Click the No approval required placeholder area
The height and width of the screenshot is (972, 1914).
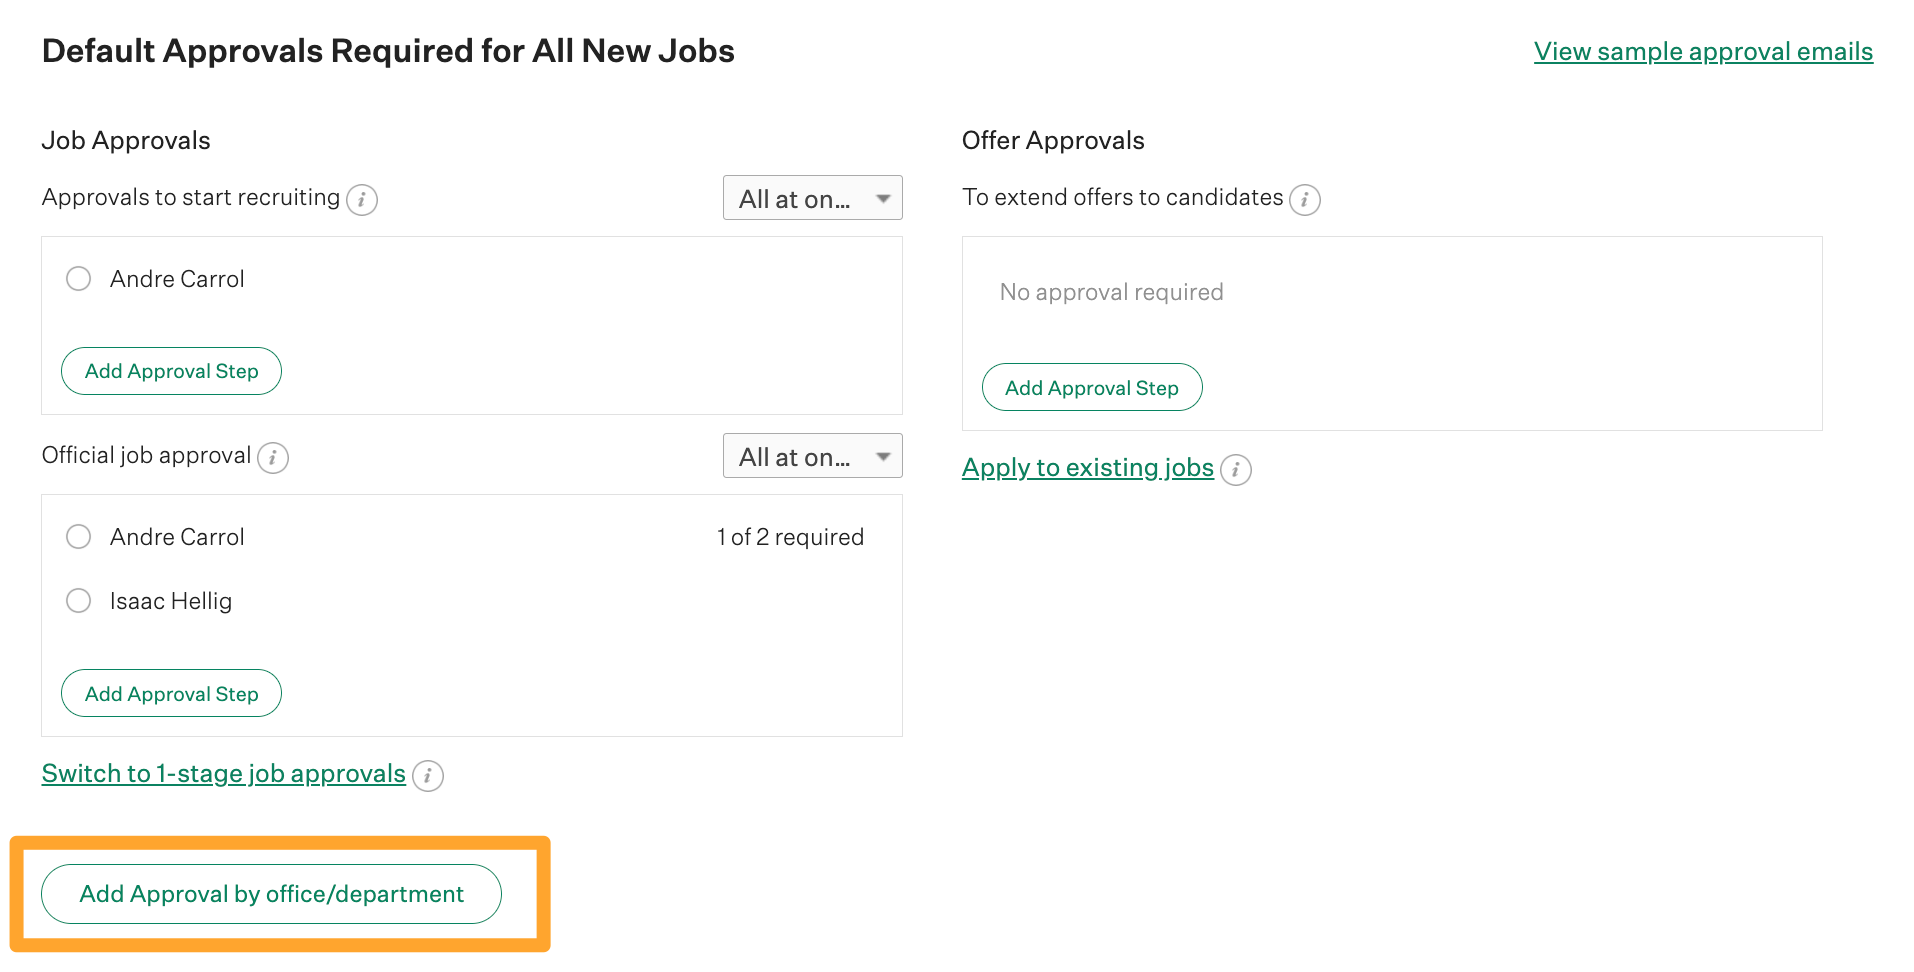1110,291
